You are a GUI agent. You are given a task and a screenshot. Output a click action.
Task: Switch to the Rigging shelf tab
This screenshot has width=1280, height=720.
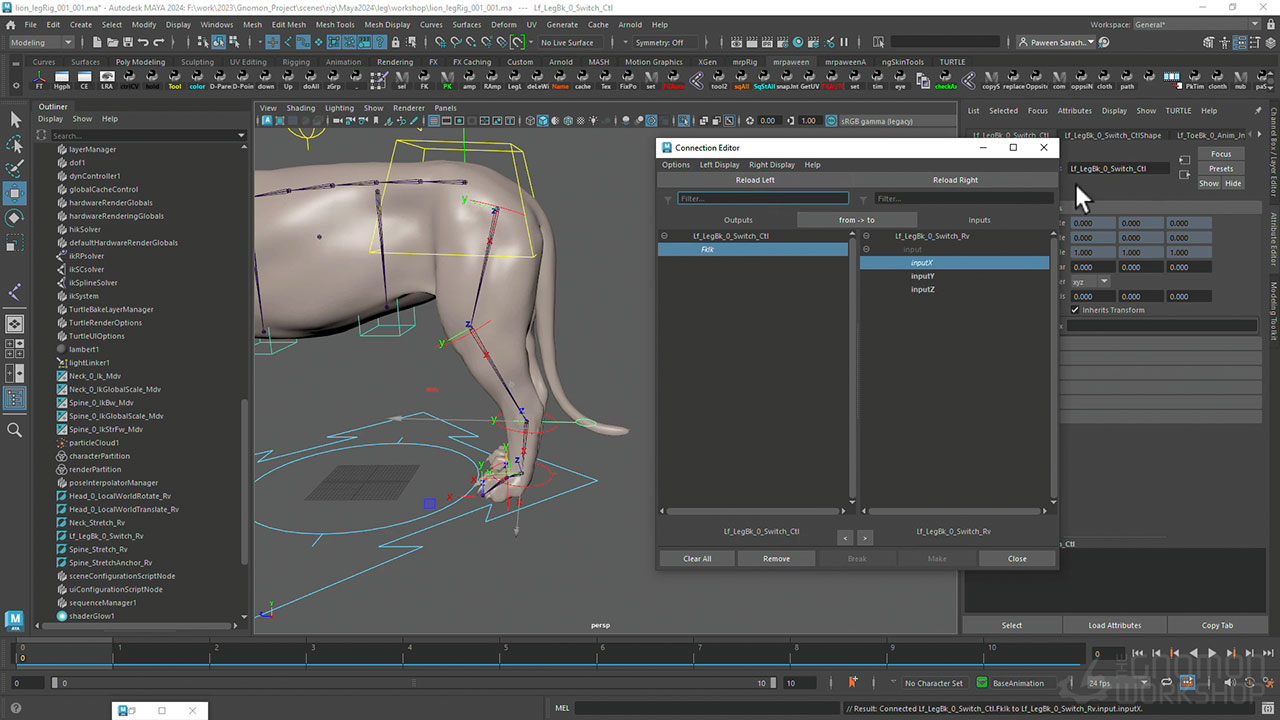(296, 62)
